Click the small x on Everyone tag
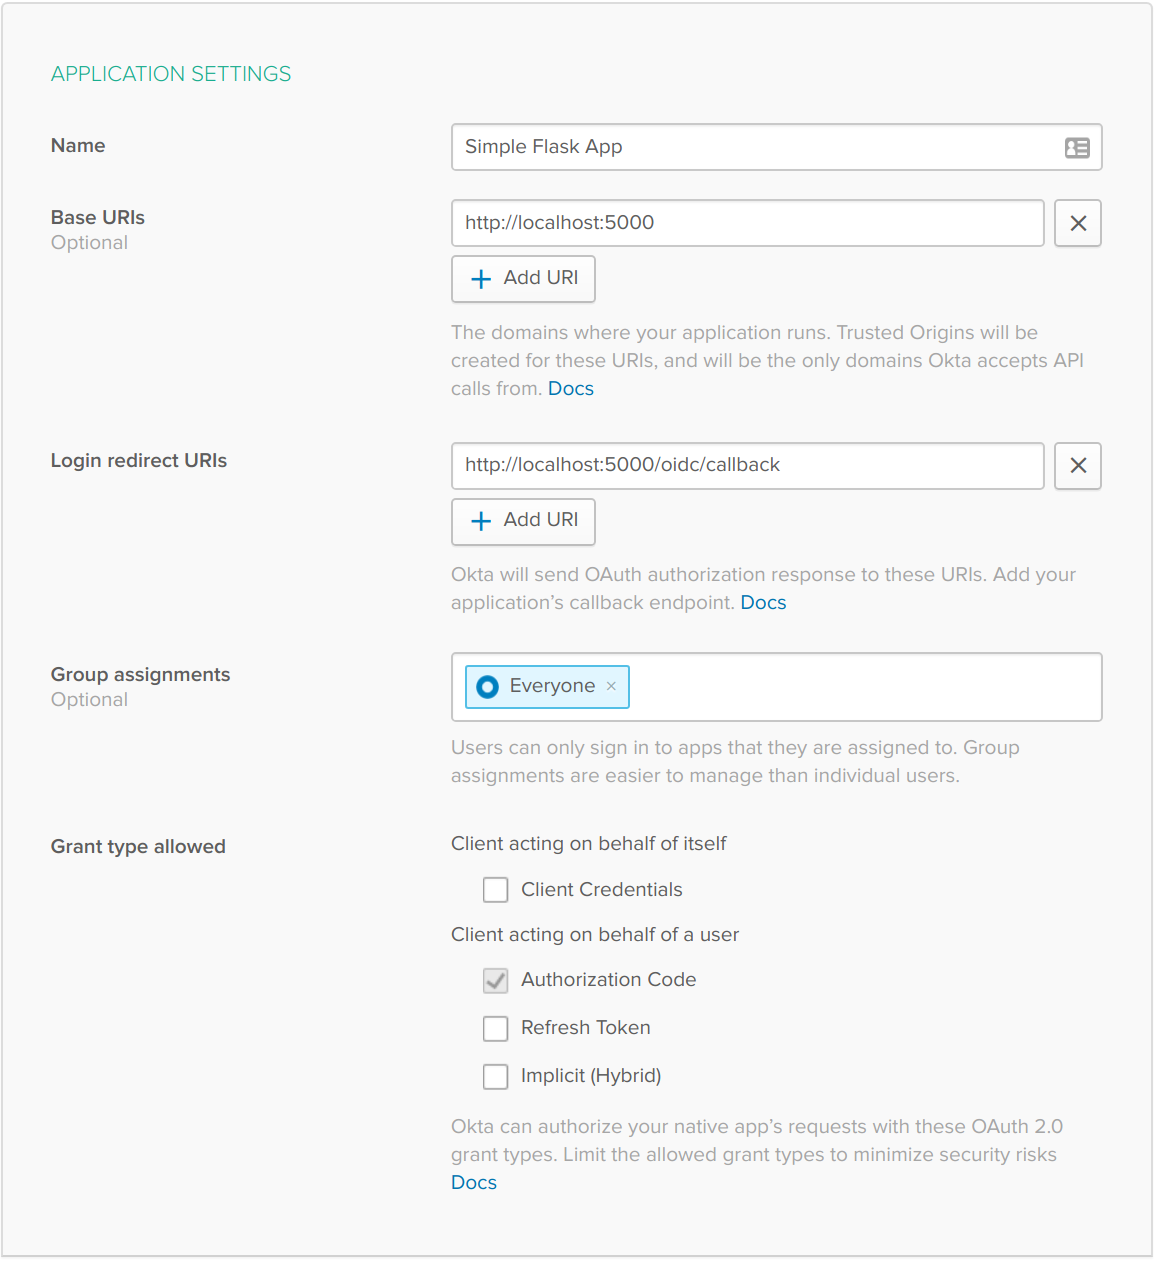 pos(611,686)
